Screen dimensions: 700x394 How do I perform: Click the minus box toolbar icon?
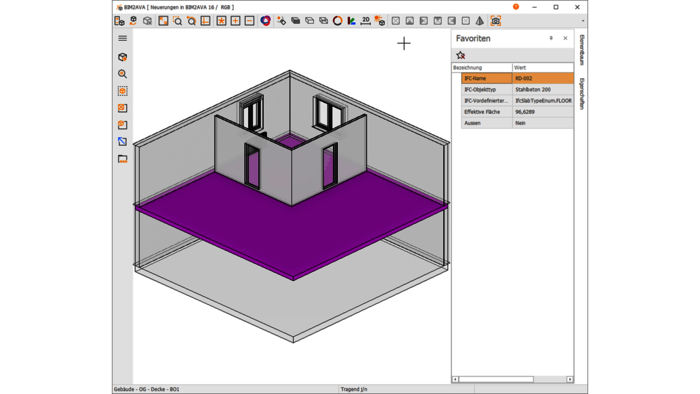click(x=250, y=21)
